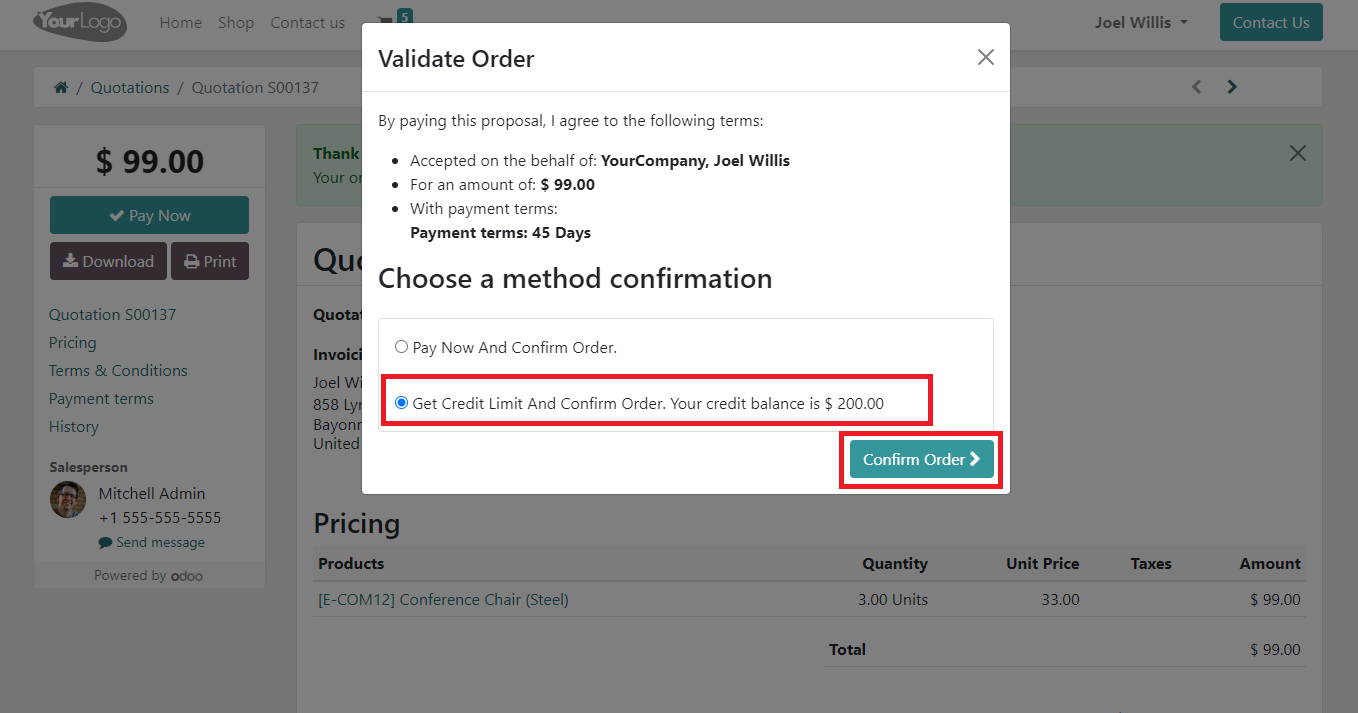Click the home icon in breadcrumb
1358x713 pixels.
click(61, 88)
